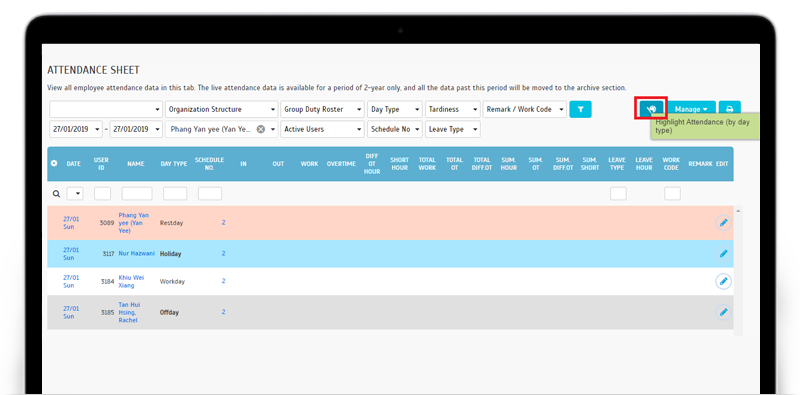Edit Phang Yan yee's attendance with pencil icon

tap(723, 223)
